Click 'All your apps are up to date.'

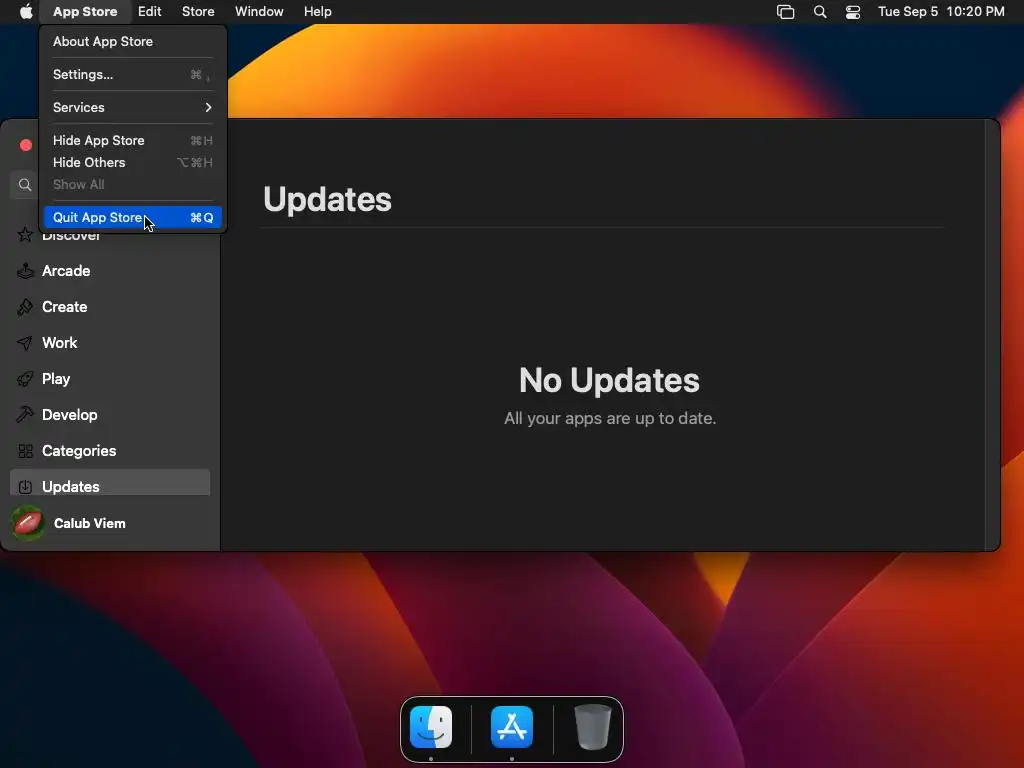tap(610, 419)
